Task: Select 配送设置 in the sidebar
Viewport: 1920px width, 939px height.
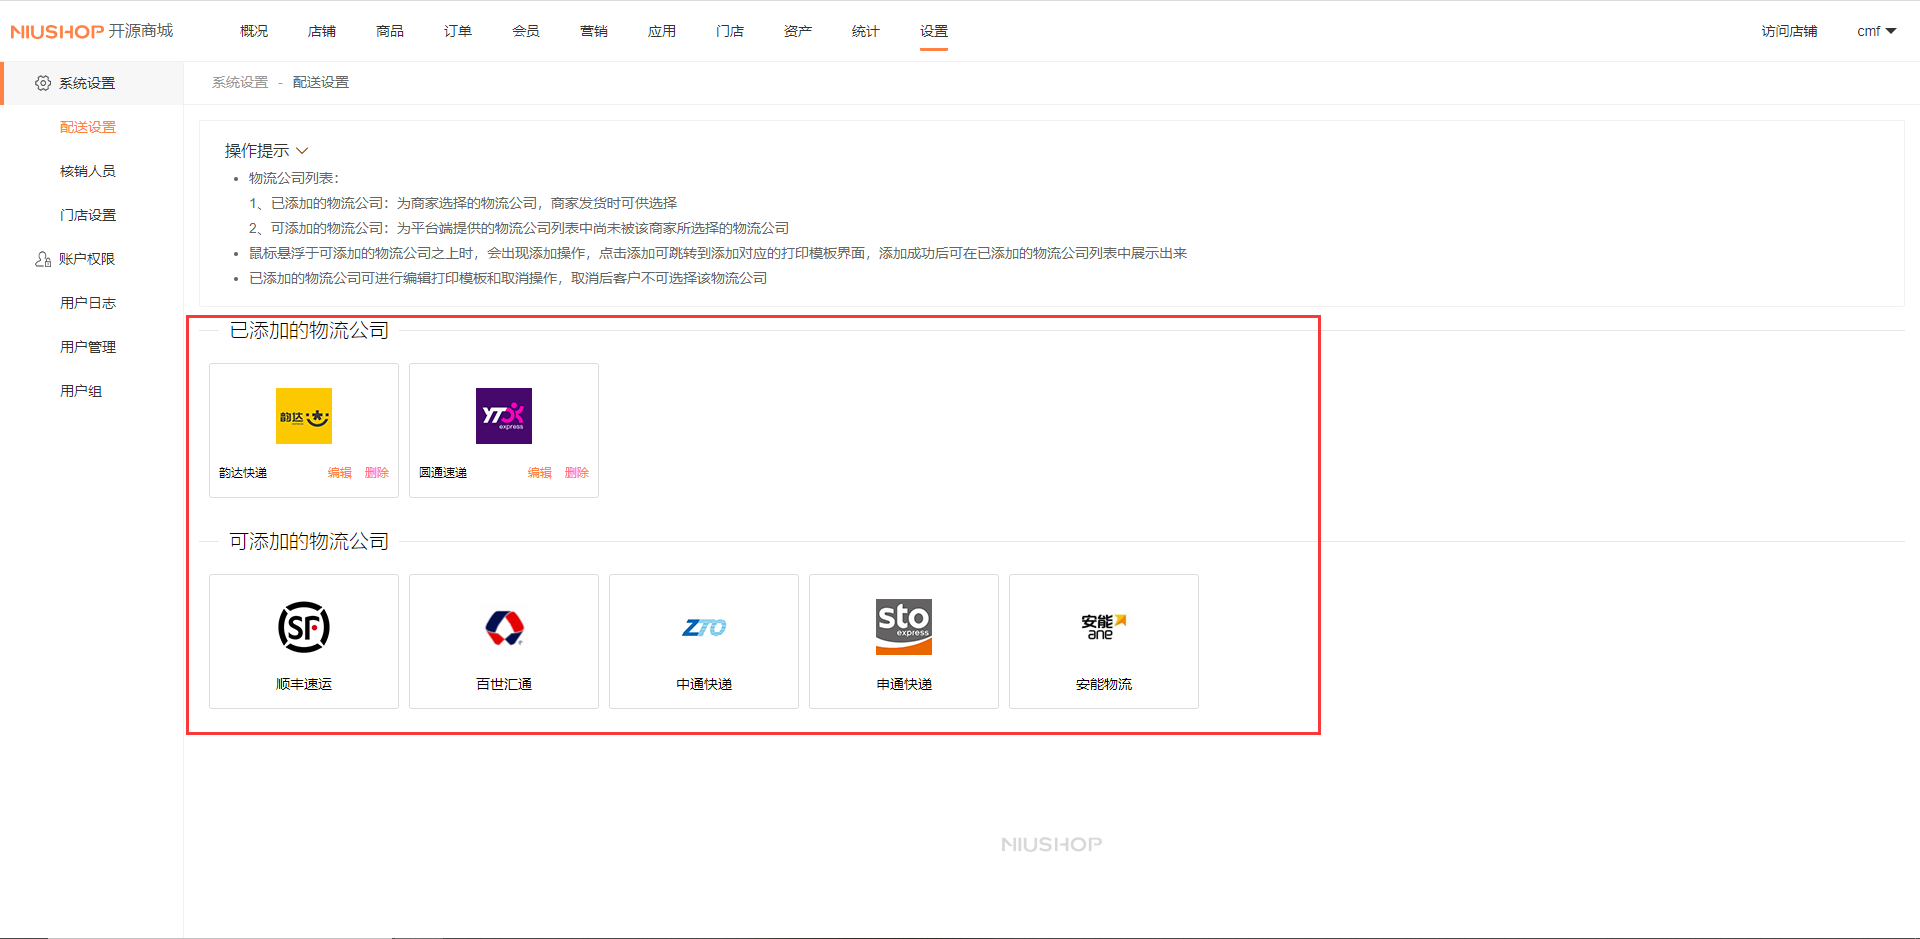Action: click(x=88, y=127)
